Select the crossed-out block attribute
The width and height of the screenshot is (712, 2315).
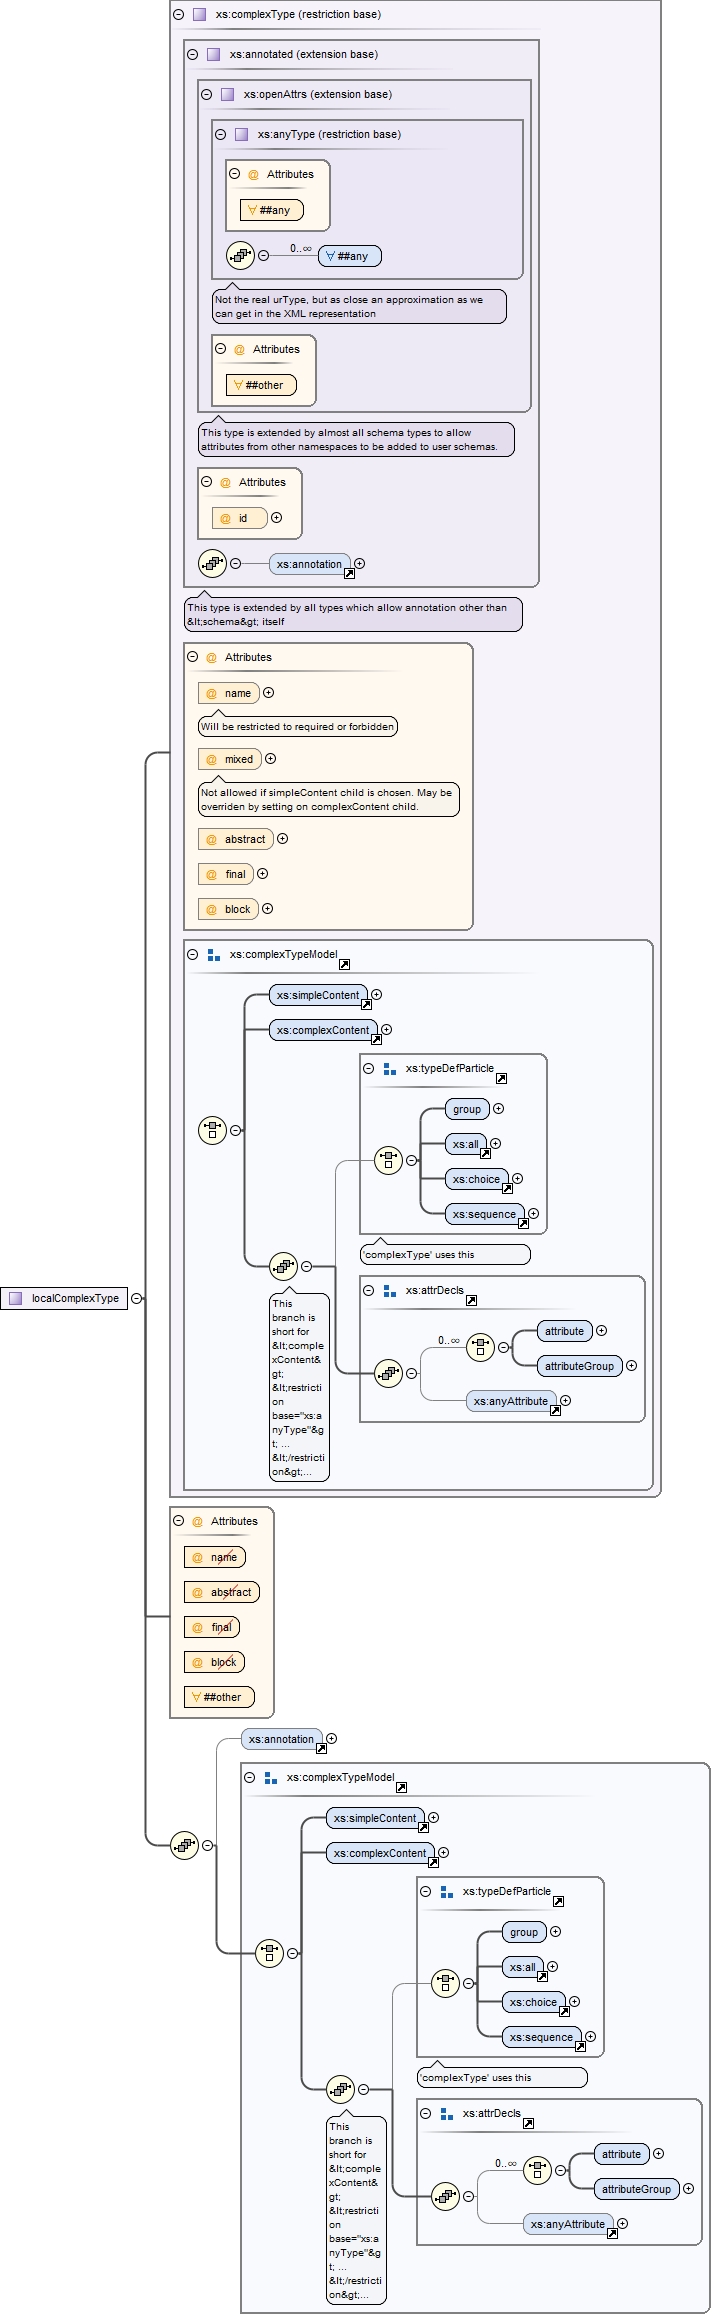click(x=214, y=1662)
